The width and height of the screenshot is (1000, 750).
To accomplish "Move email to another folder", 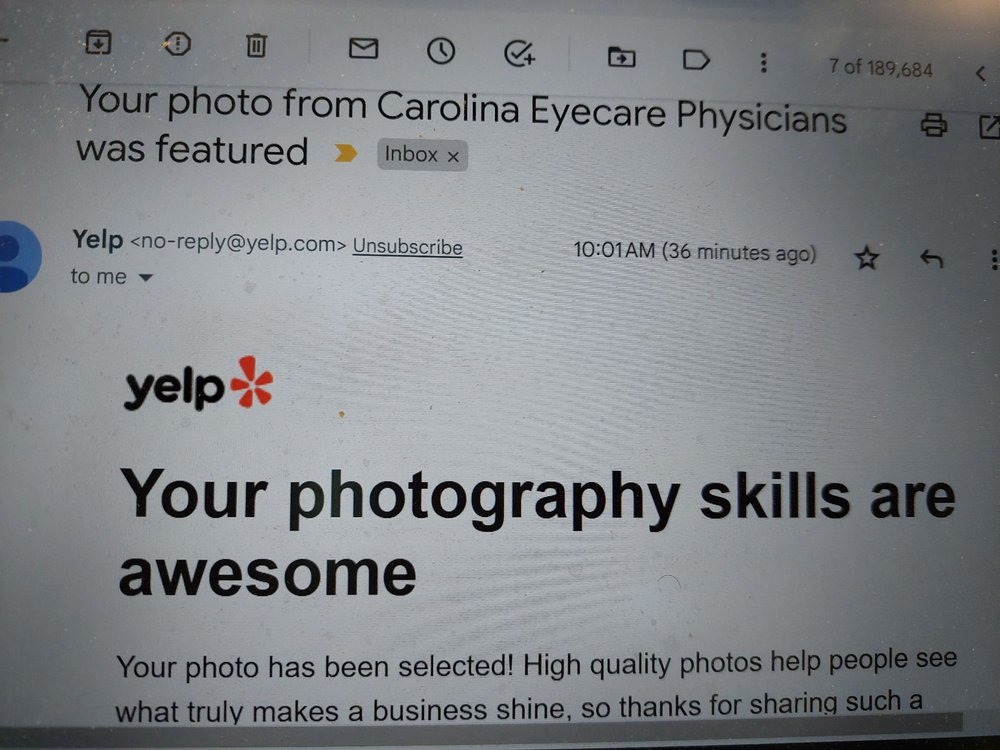I will click(621, 58).
